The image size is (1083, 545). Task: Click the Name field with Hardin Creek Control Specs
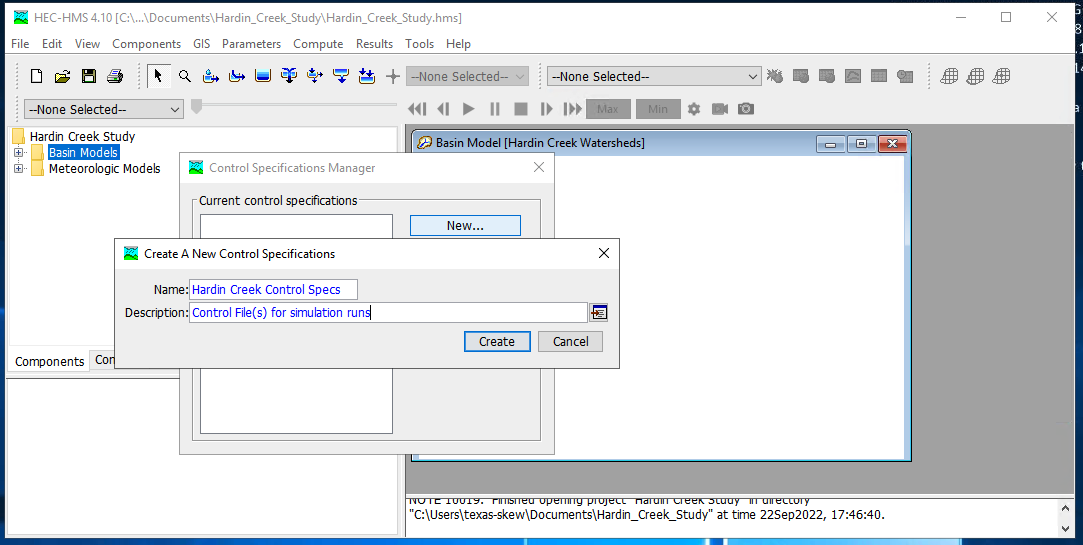click(x=274, y=289)
